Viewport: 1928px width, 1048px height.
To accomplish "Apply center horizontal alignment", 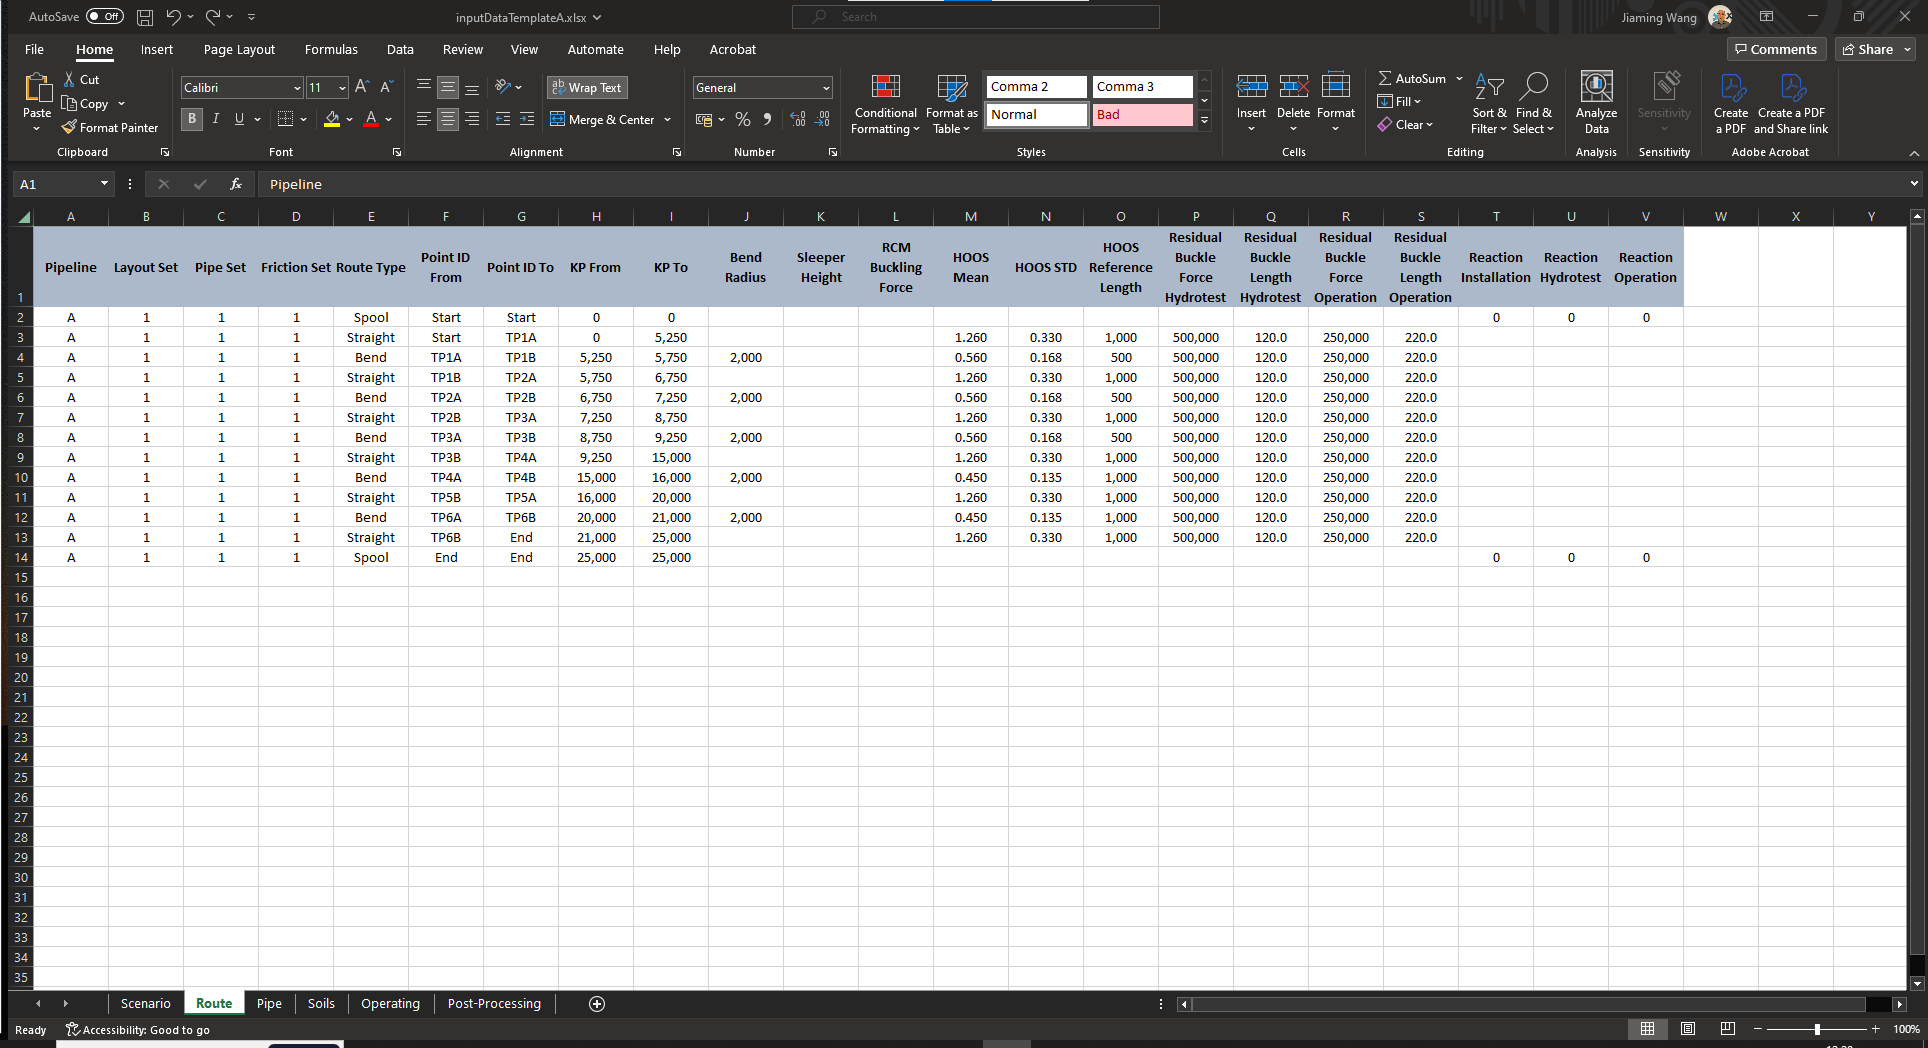I will pyautogui.click(x=448, y=119).
